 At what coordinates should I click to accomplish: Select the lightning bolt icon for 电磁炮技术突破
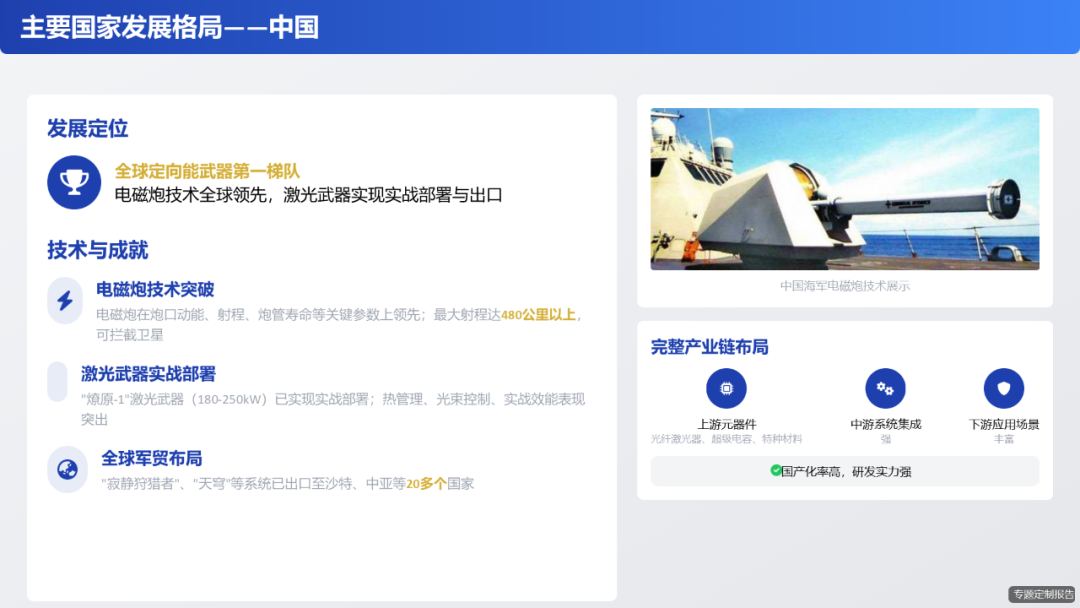(x=66, y=301)
